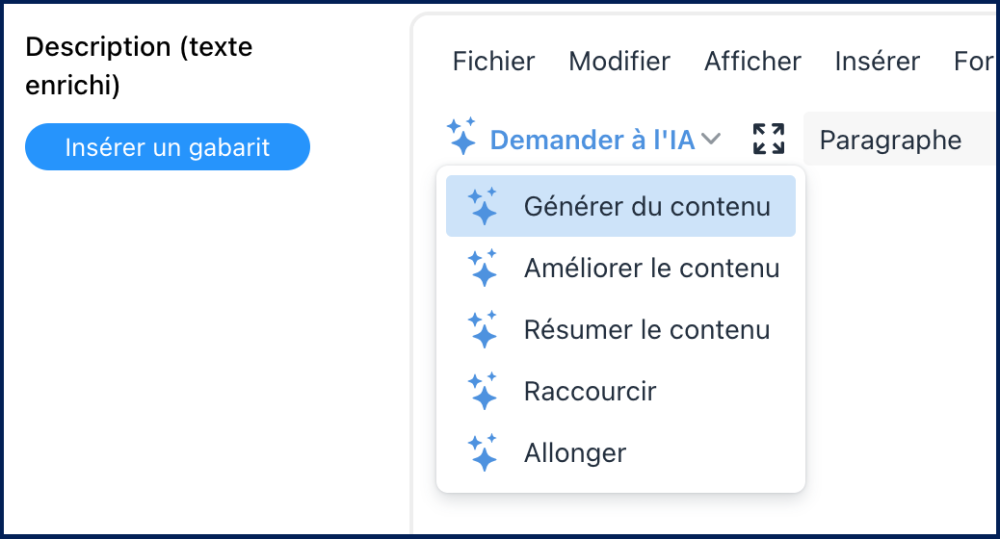The width and height of the screenshot is (1000, 539).
Task: Open the Paragraphe style dropdown
Action: 890,140
